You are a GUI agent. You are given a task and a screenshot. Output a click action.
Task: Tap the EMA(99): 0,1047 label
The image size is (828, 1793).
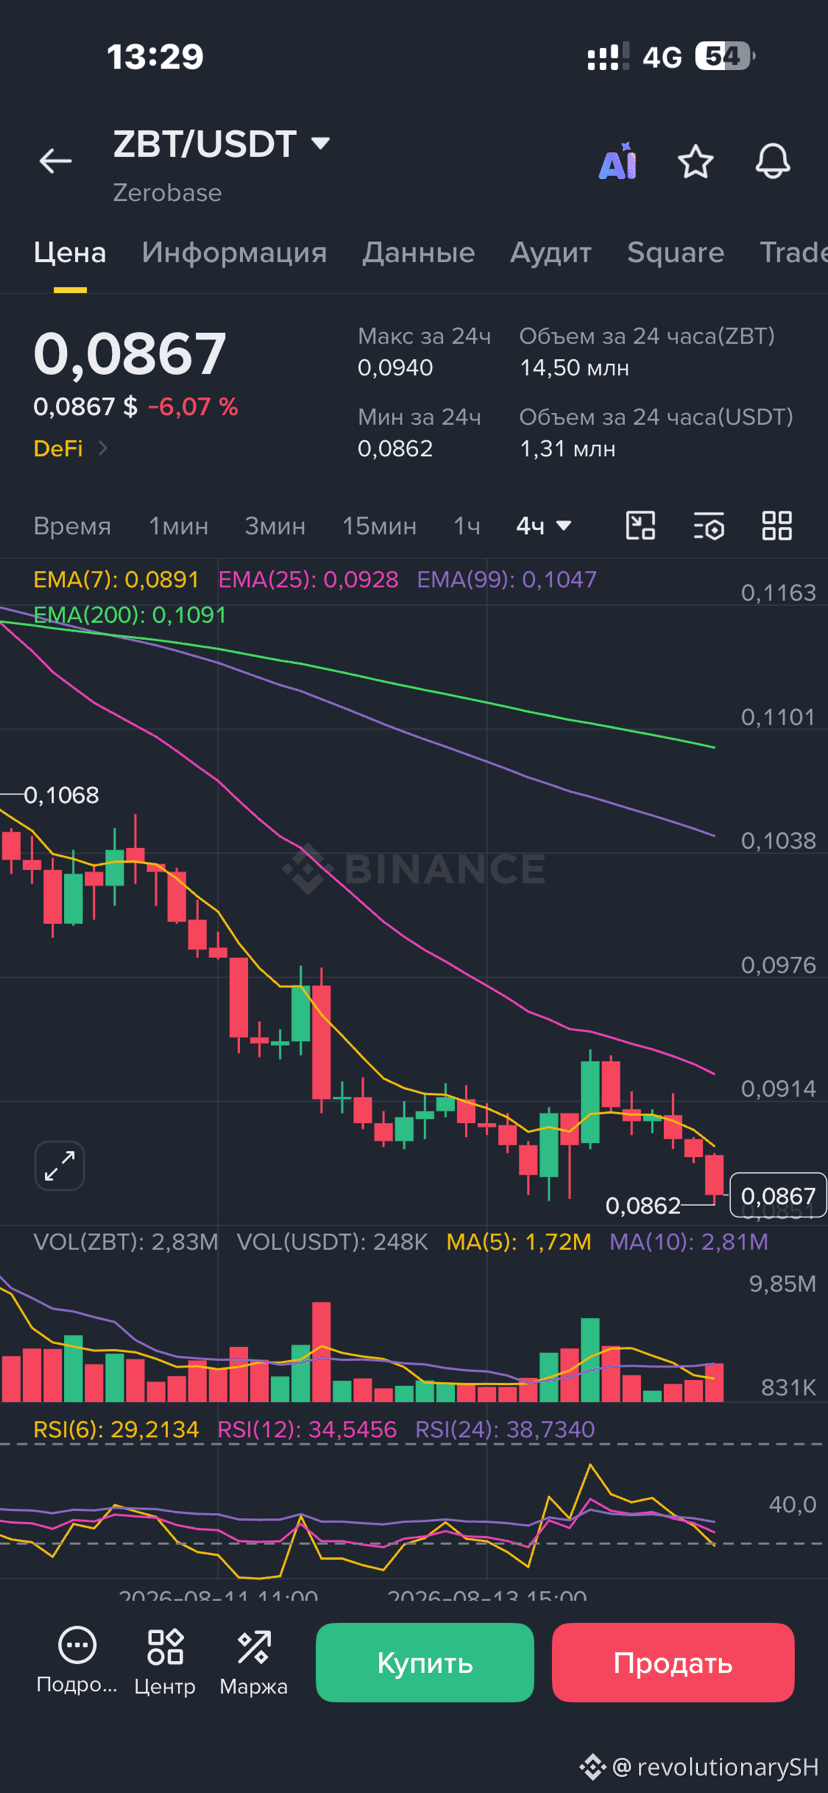coord(507,580)
